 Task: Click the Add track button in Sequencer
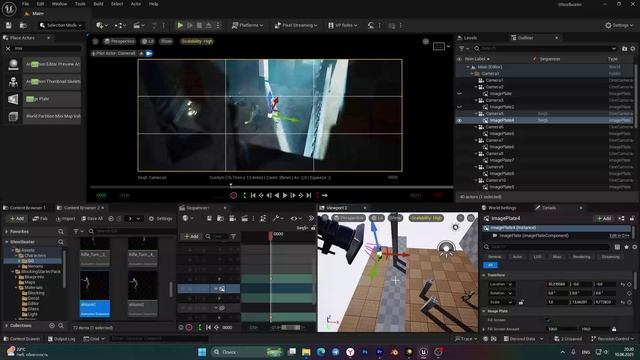(x=191, y=236)
